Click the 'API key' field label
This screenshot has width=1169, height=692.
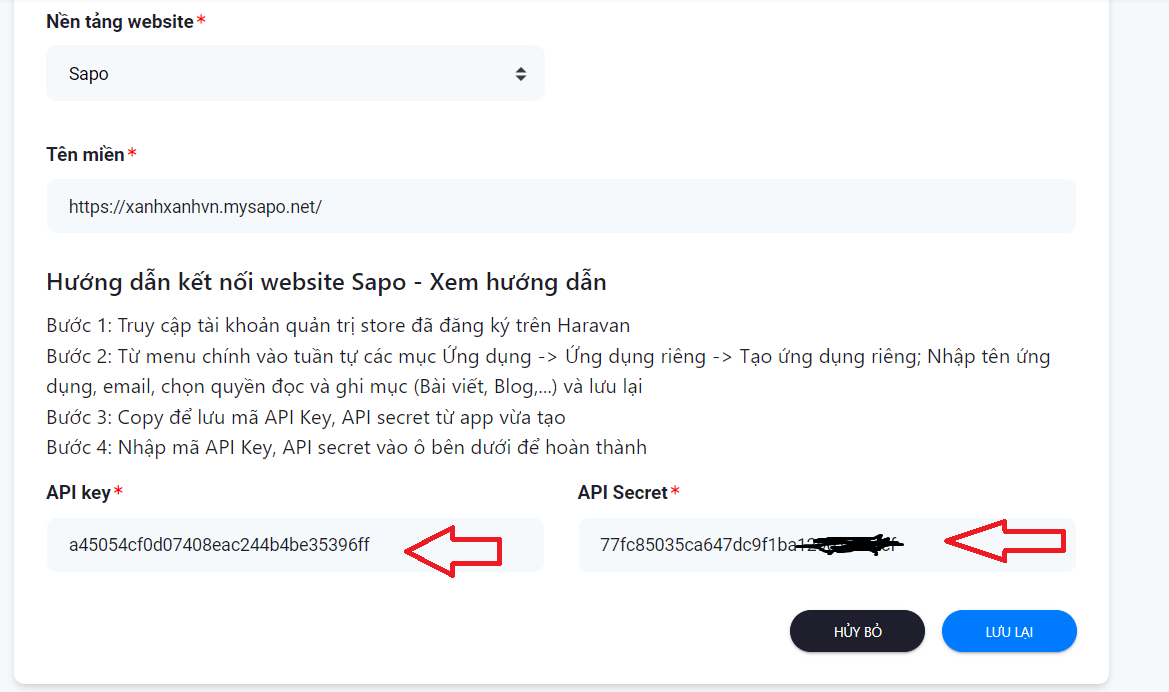click(x=78, y=493)
